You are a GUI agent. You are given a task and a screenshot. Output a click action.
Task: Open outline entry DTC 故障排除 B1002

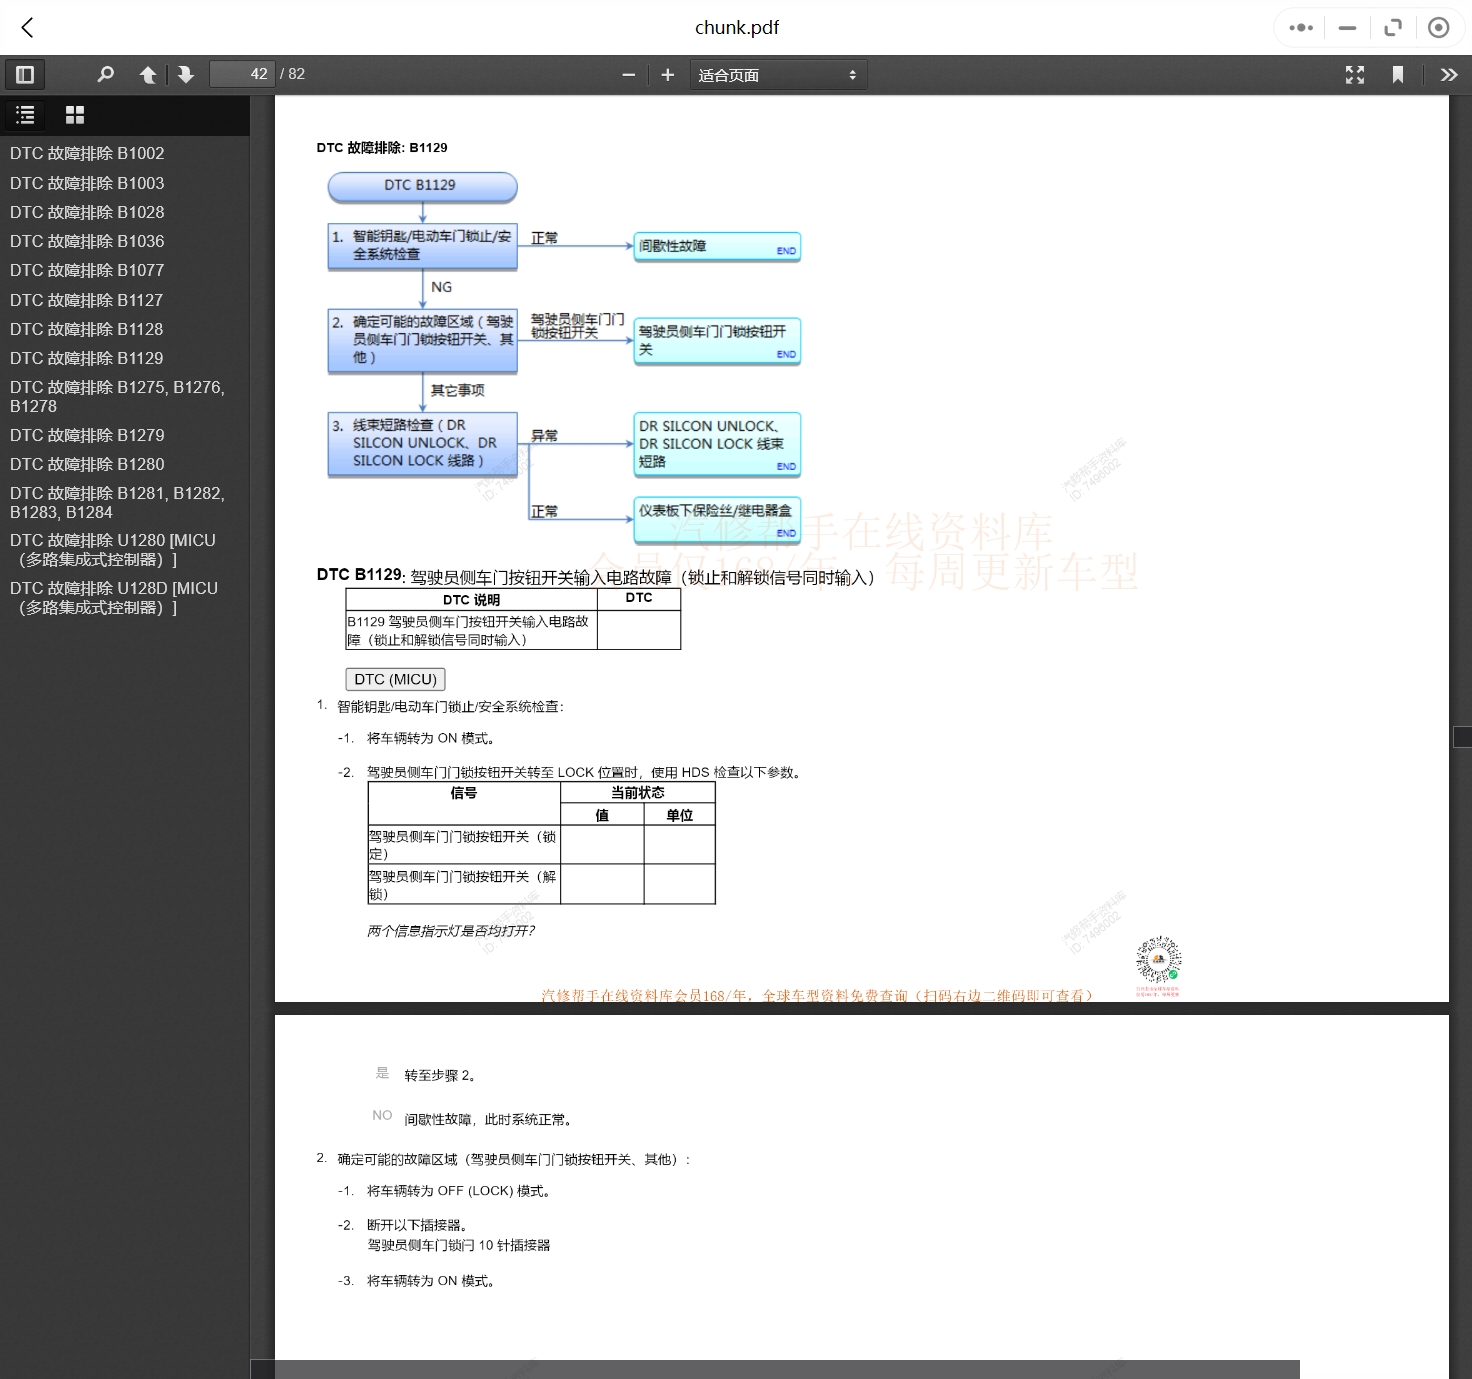tap(87, 153)
